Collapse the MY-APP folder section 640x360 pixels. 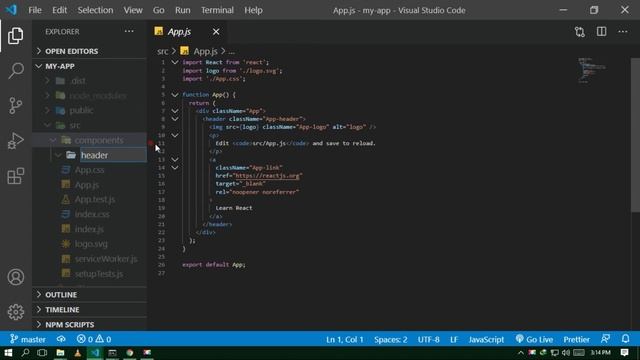90,66
